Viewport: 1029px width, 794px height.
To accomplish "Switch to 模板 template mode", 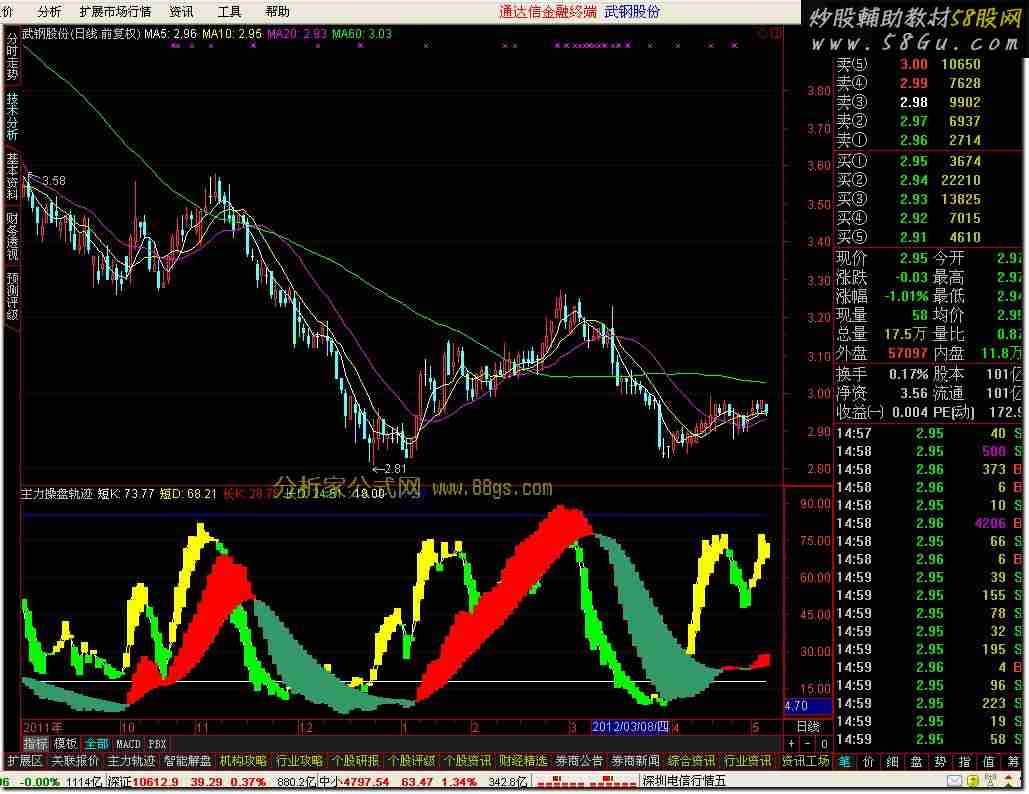I will [66, 744].
